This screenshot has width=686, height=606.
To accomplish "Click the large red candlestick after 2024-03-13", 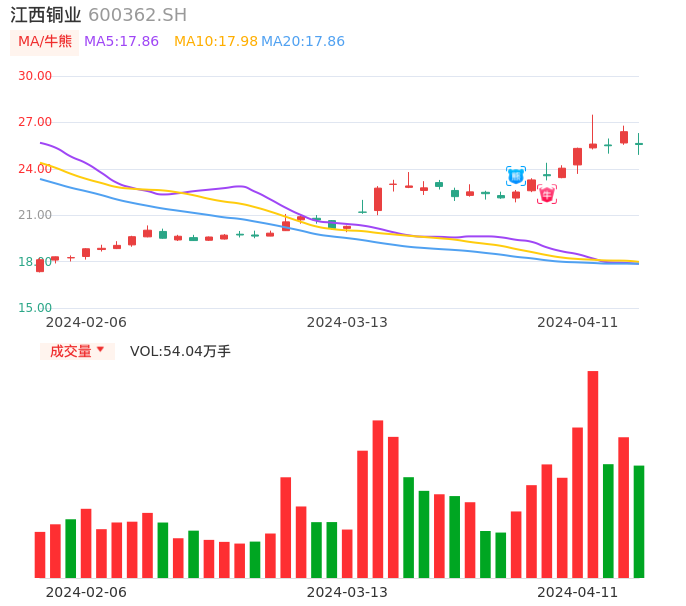I will [378, 200].
